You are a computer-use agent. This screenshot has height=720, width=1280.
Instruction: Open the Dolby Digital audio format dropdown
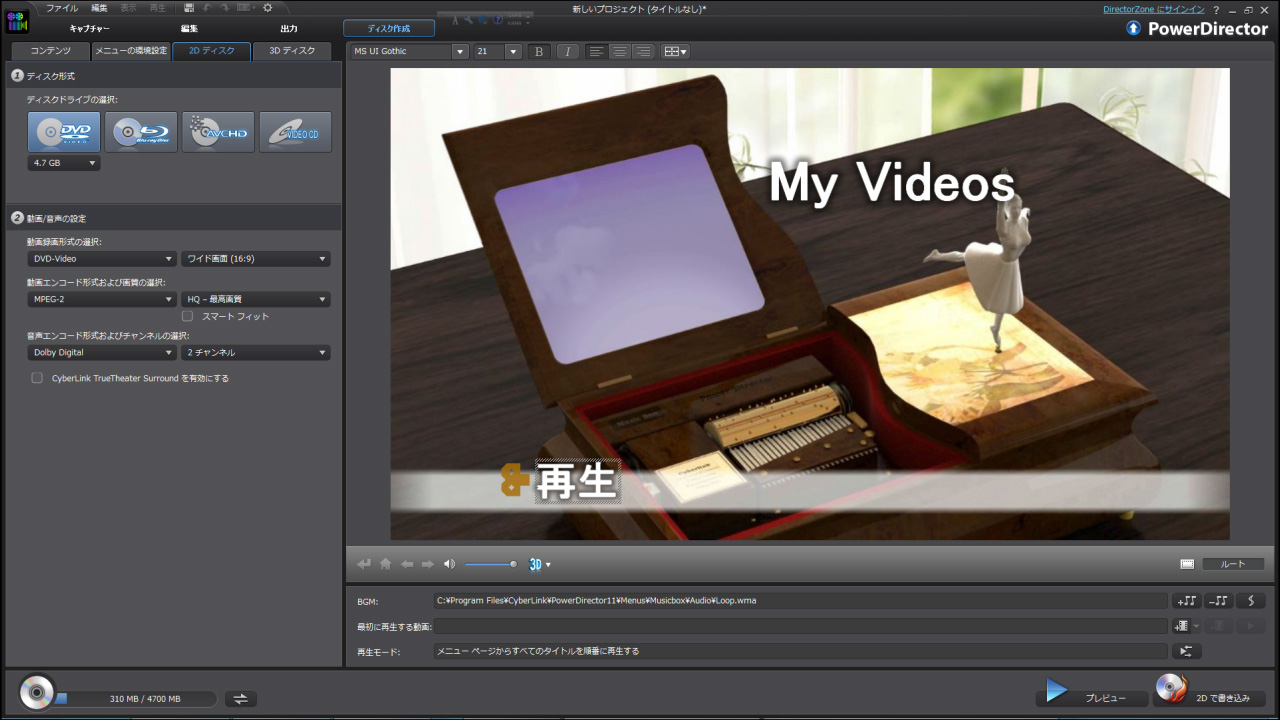click(102, 353)
